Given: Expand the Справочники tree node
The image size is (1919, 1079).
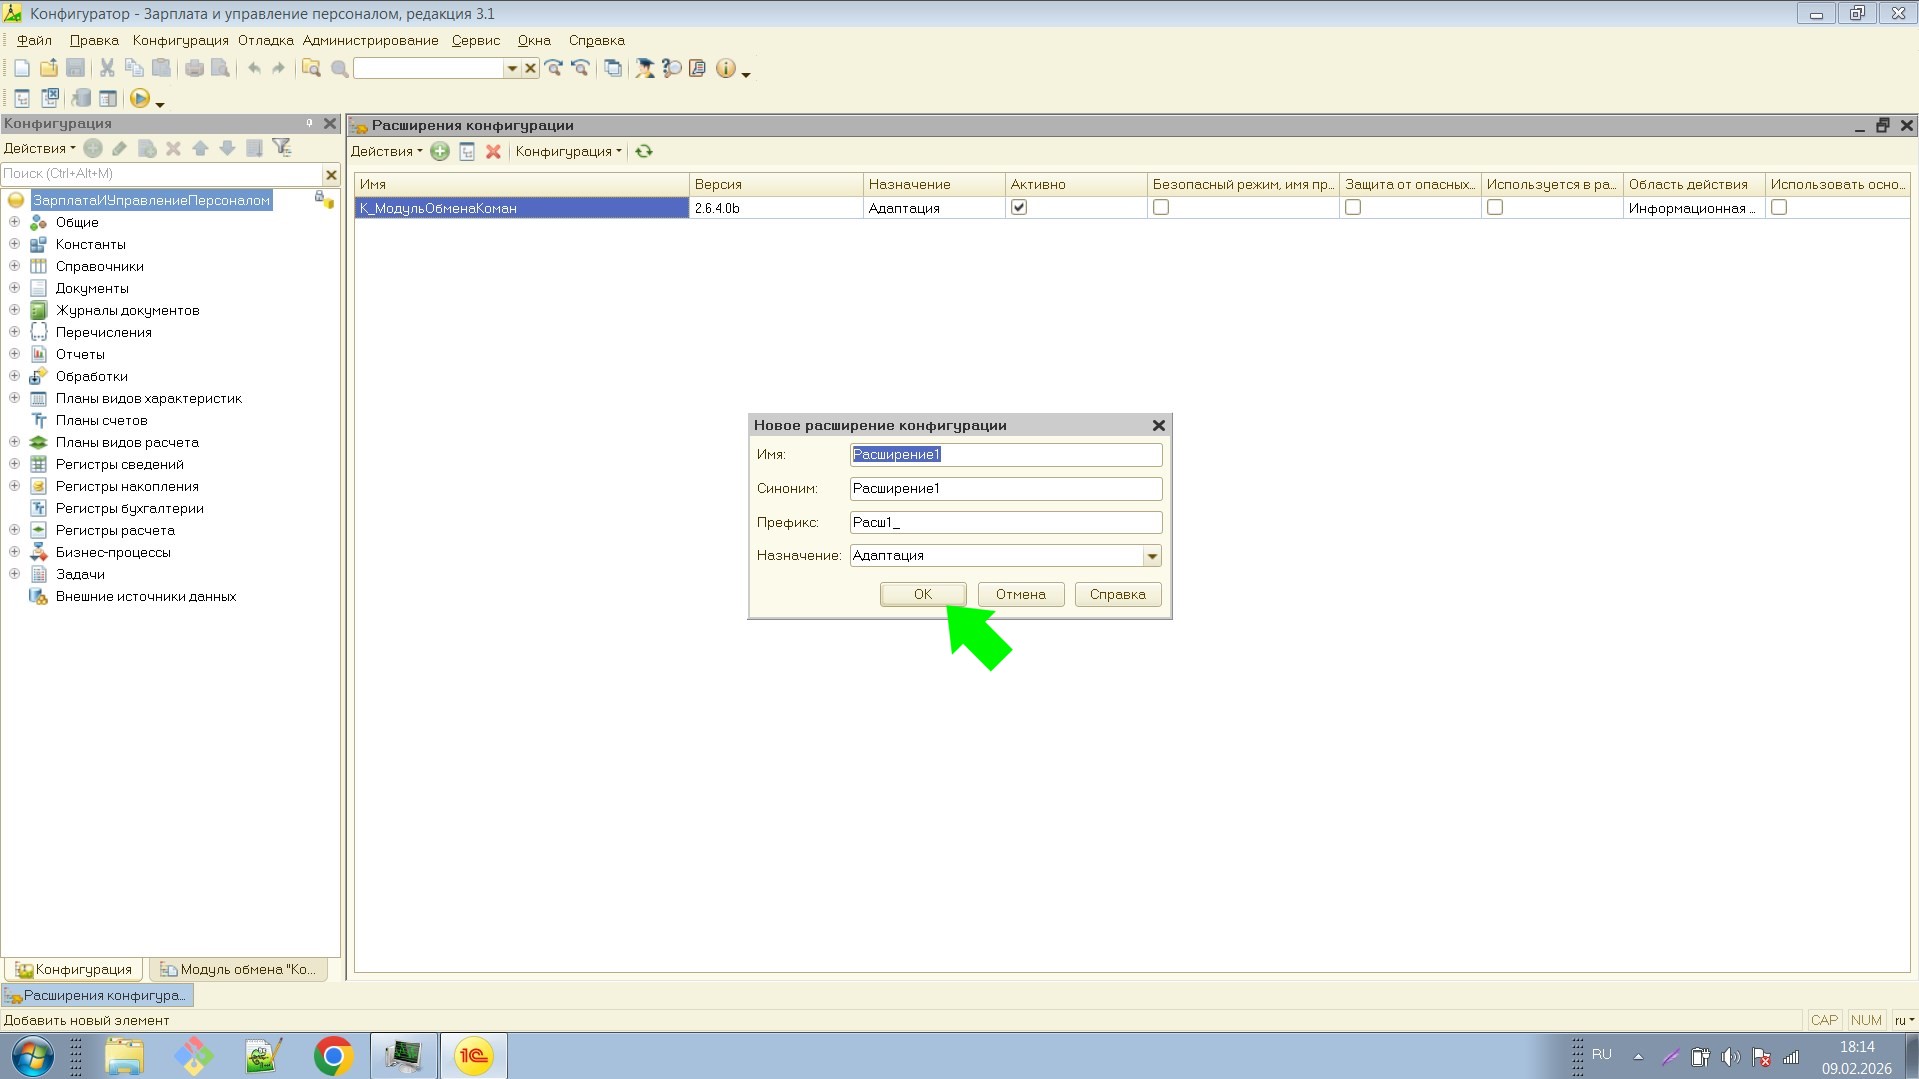Looking at the screenshot, I should [15, 266].
